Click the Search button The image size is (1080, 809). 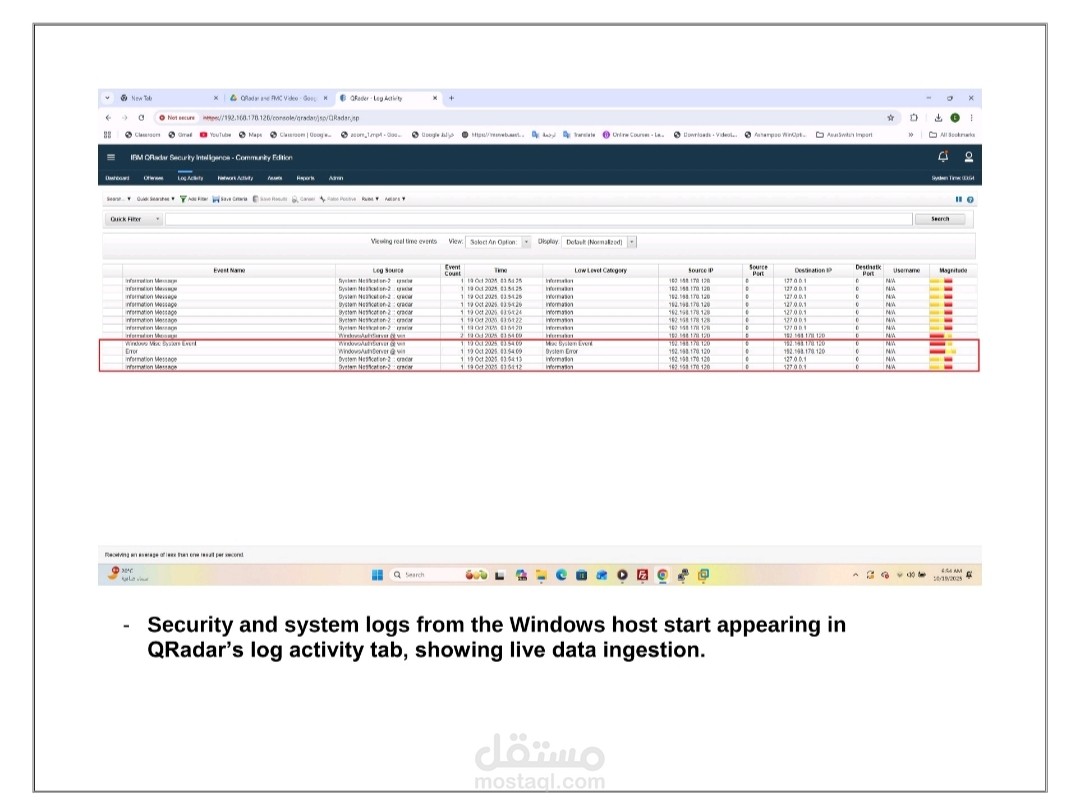click(x=940, y=218)
